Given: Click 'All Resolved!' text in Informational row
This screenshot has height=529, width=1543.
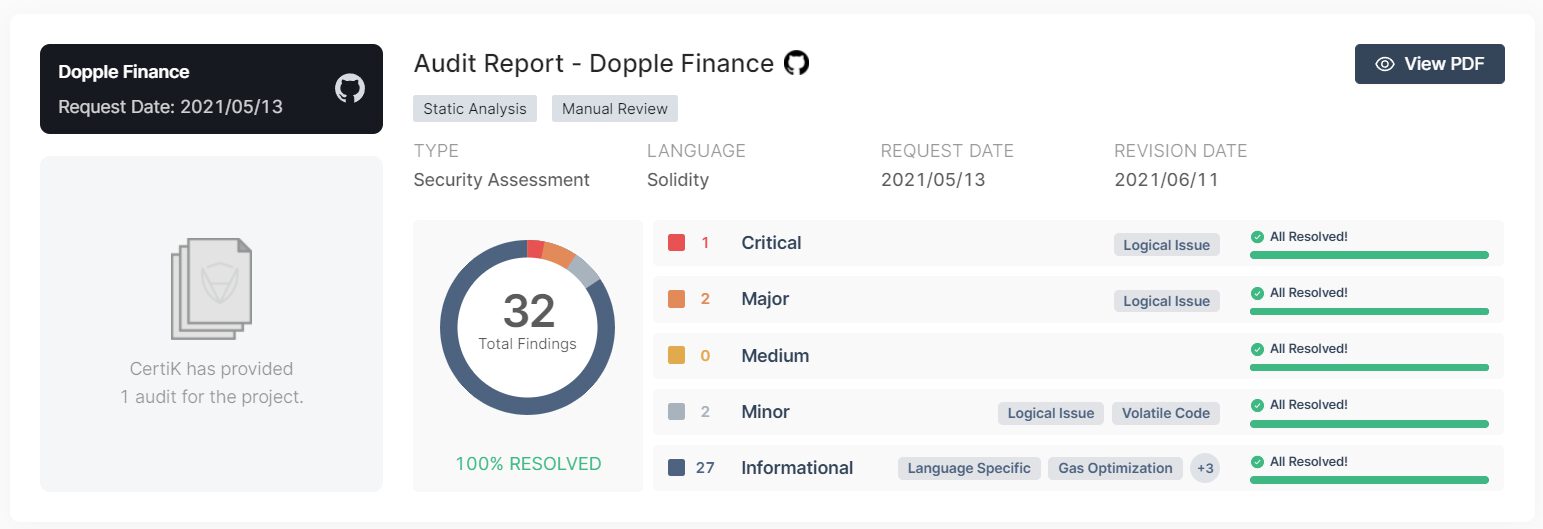Looking at the screenshot, I should (1309, 462).
